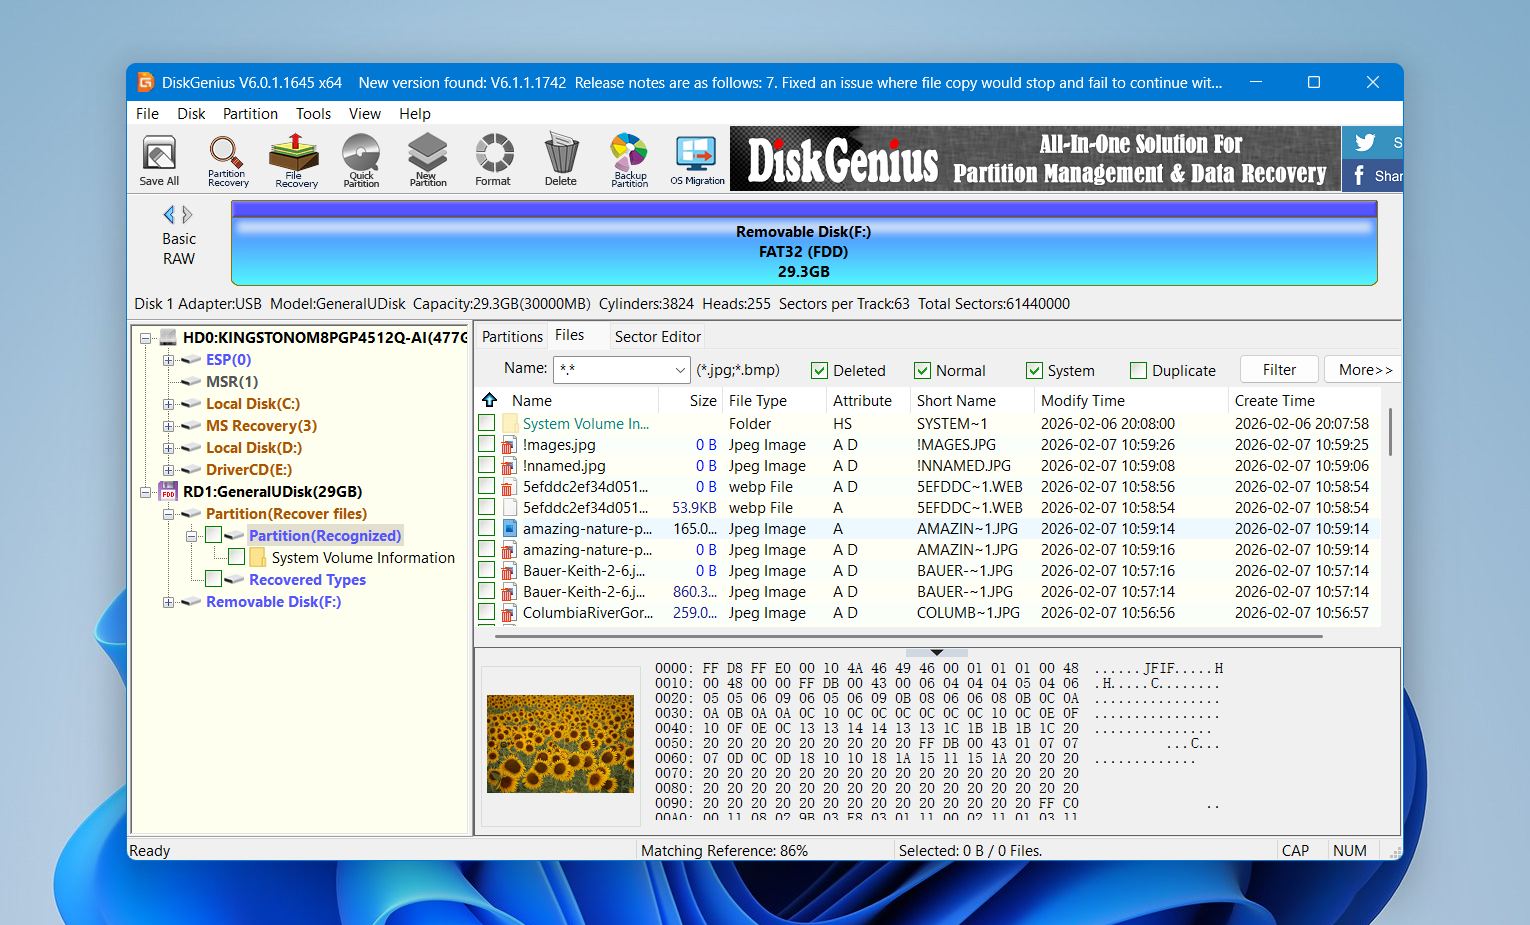Click the Delete partition icon

tap(560, 158)
